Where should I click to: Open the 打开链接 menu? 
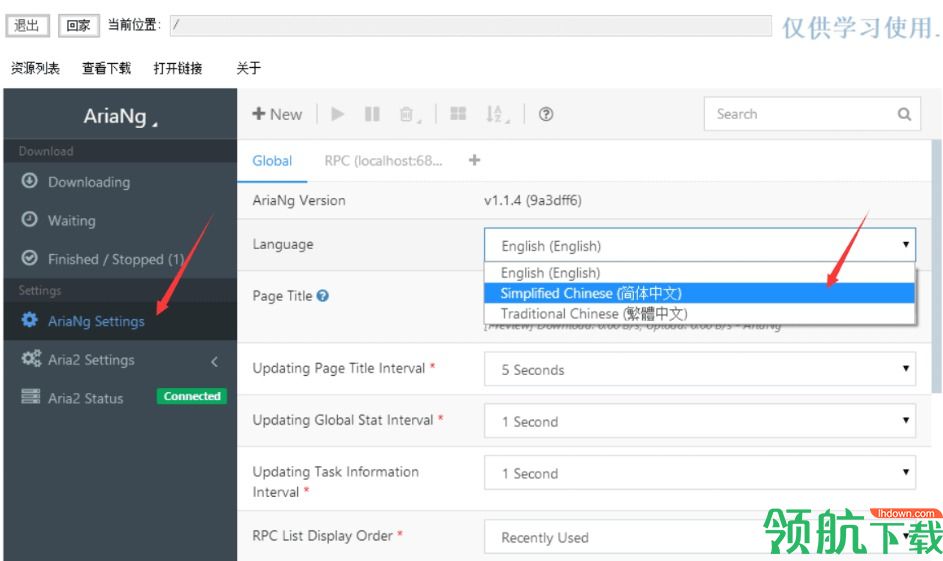[178, 68]
